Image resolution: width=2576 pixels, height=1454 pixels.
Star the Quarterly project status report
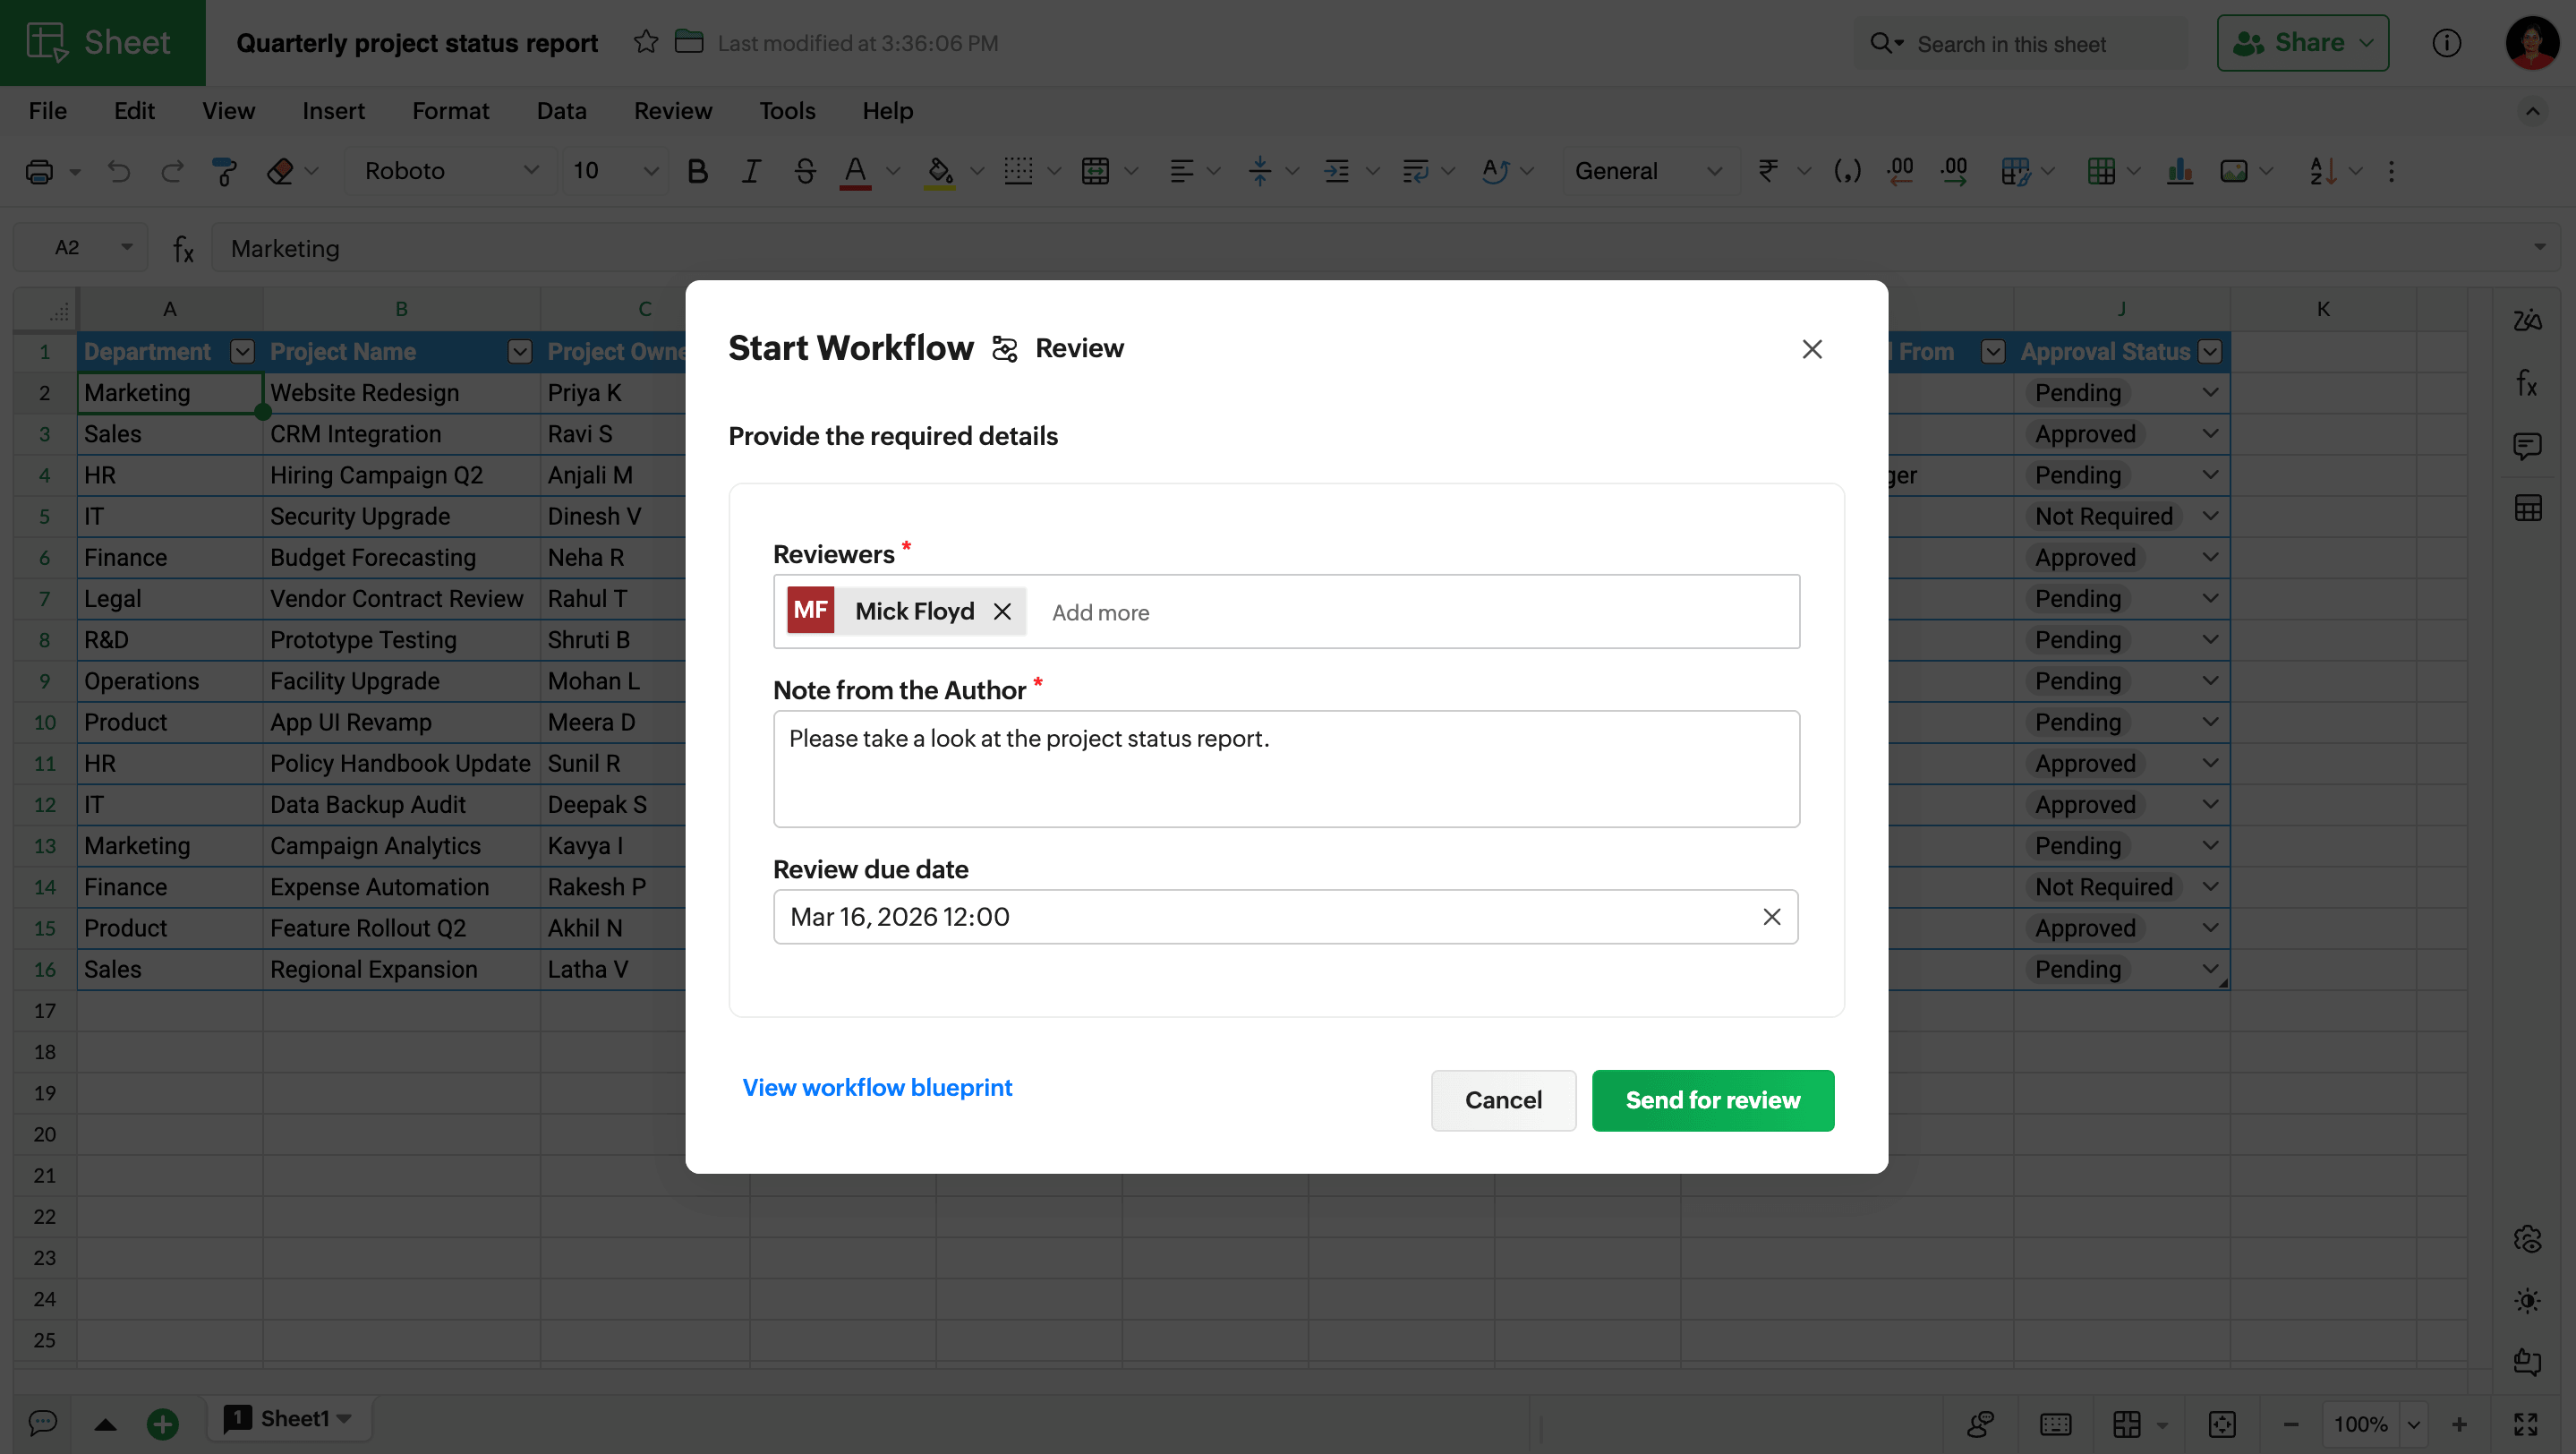pyautogui.click(x=645, y=42)
